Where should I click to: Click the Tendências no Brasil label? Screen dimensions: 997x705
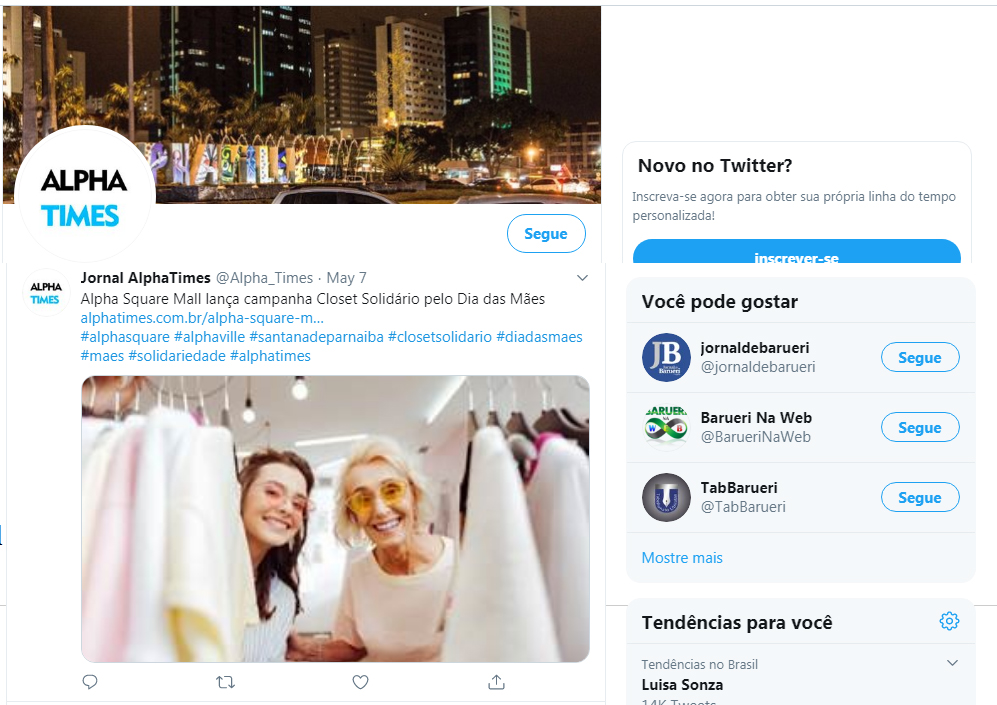pyautogui.click(x=699, y=664)
